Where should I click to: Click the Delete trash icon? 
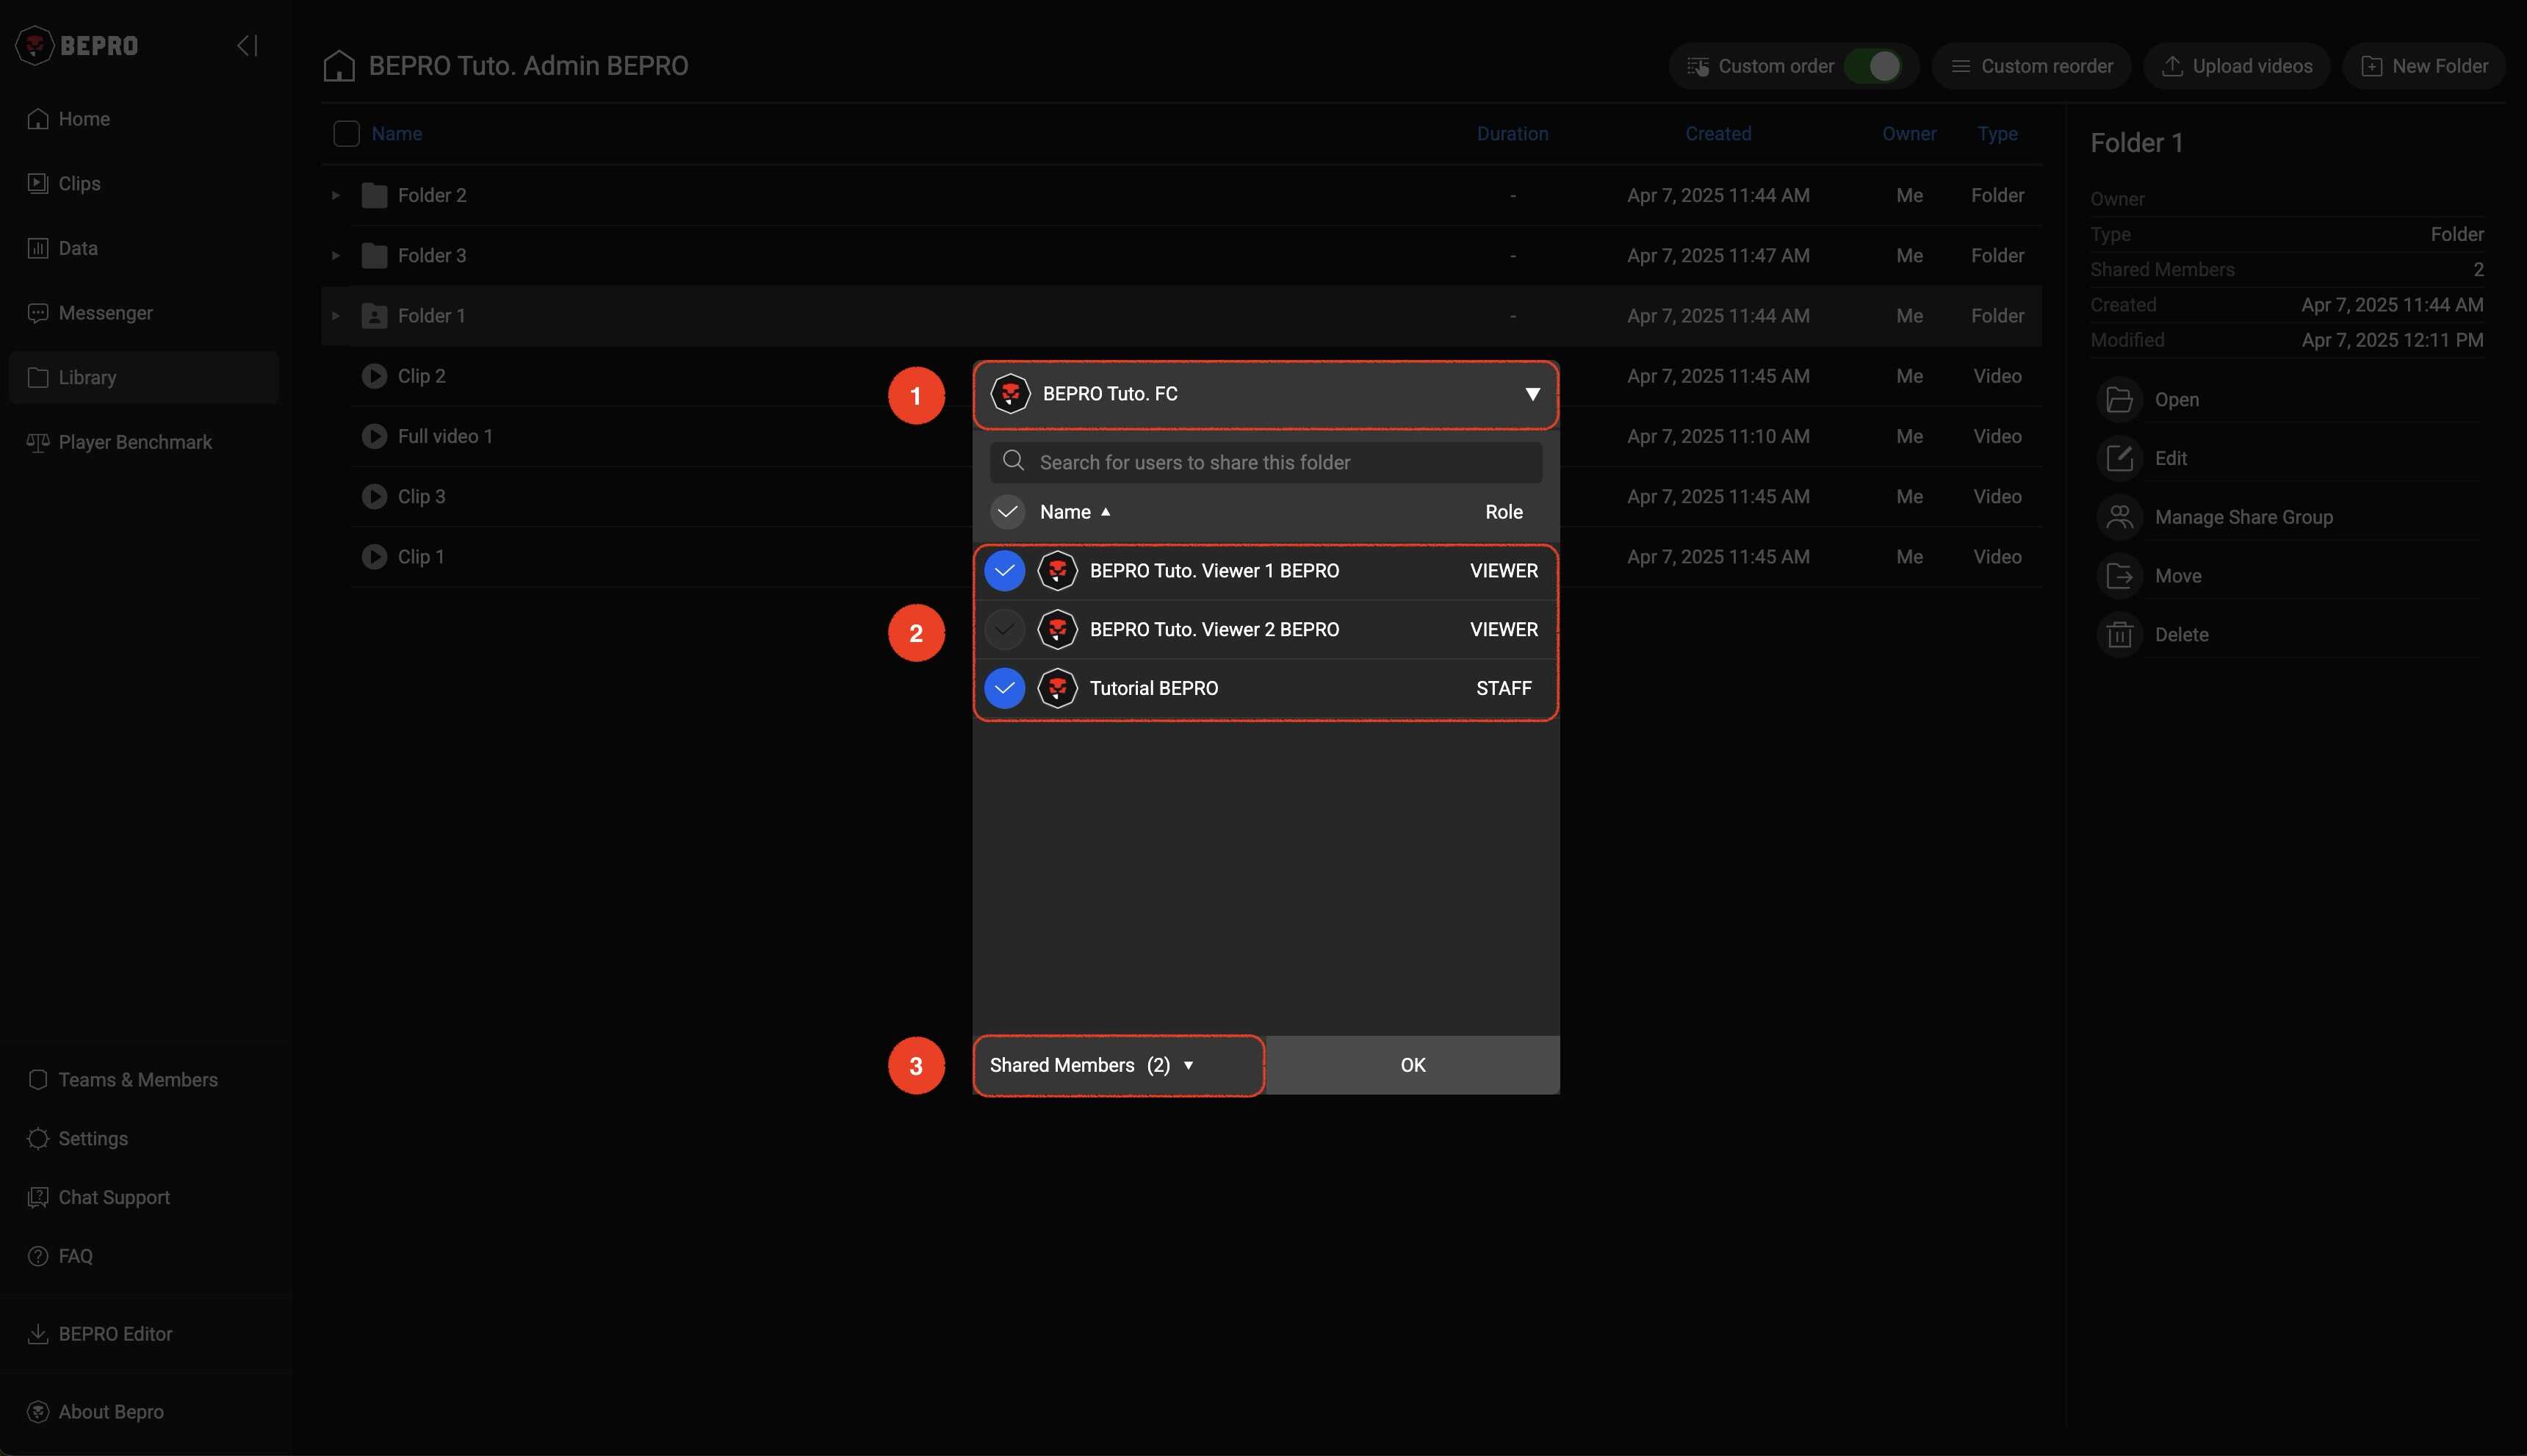[2119, 635]
